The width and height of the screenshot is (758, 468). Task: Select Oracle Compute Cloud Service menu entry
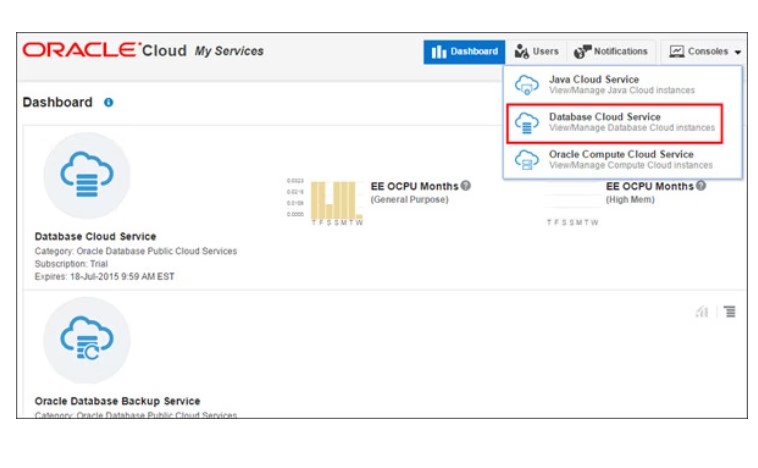(623, 160)
